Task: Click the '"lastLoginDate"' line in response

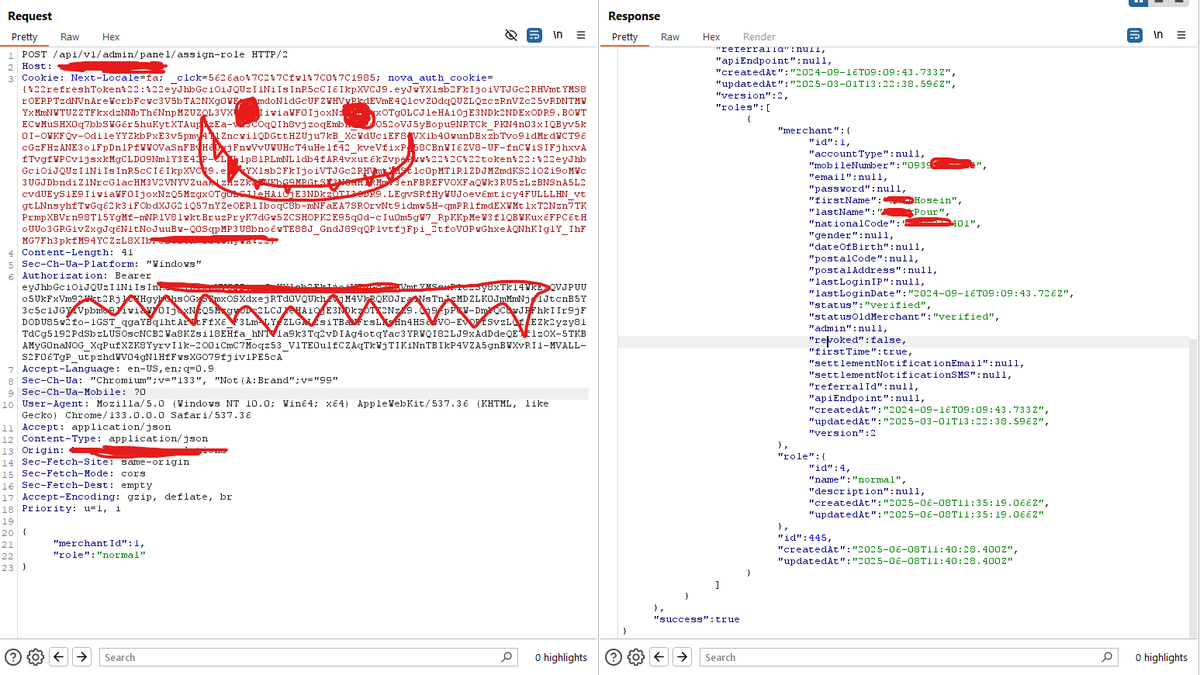Action: (940, 293)
